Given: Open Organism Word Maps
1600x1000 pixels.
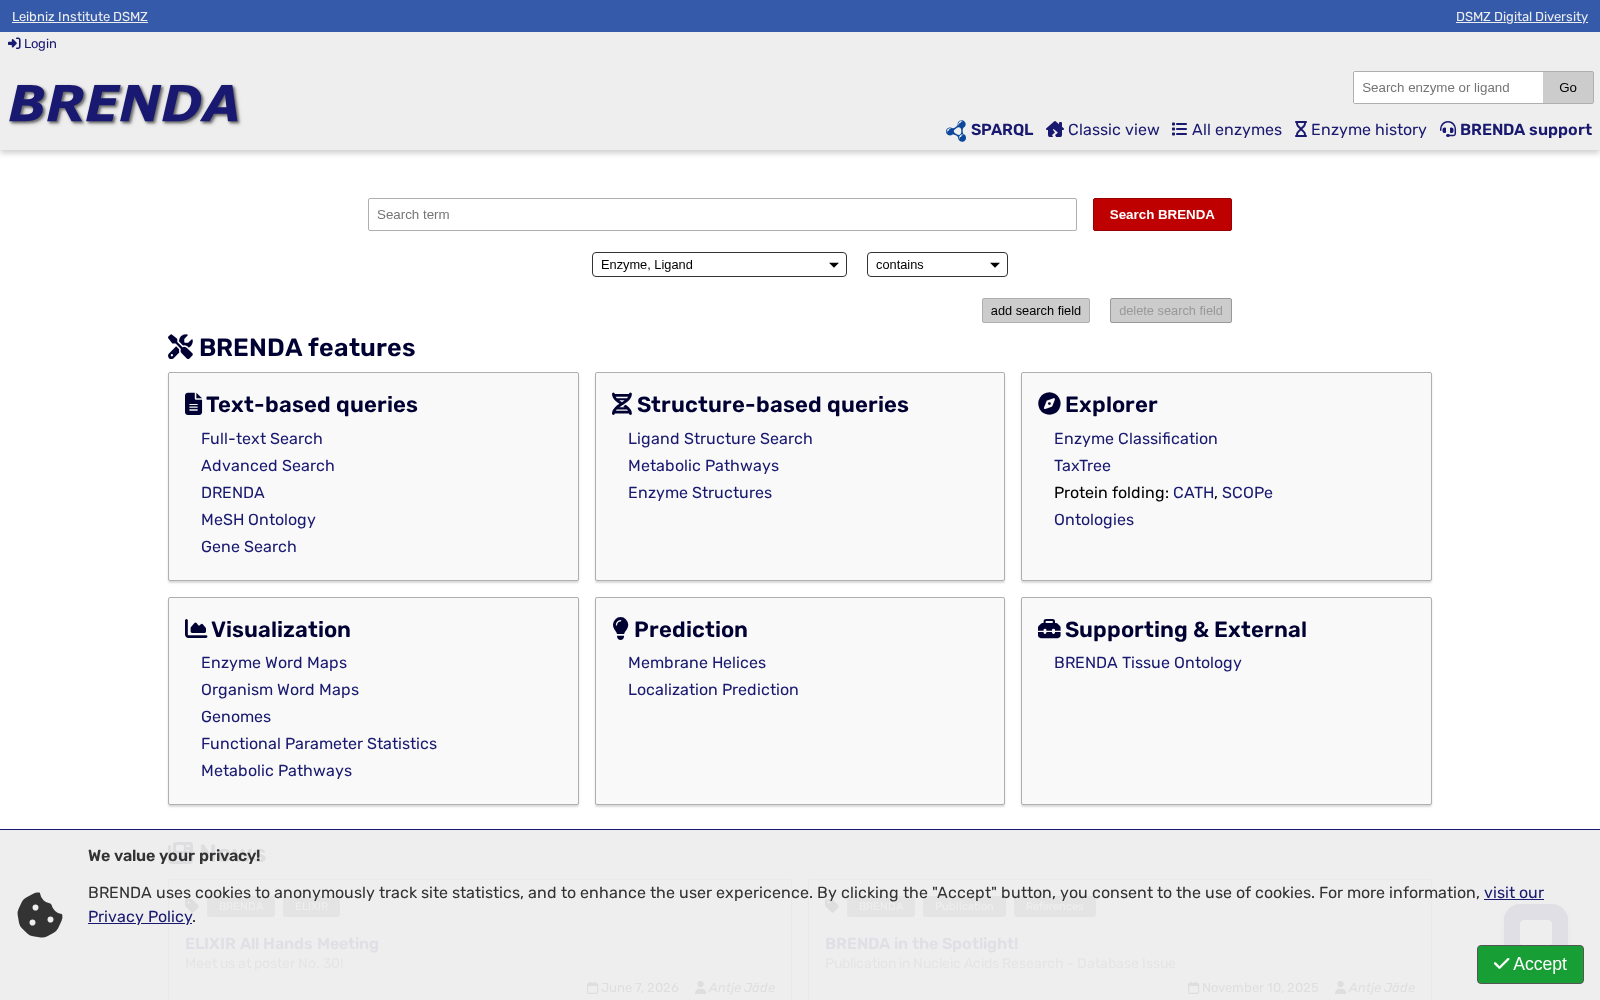Looking at the screenshot, I should click(x=280, y=690).
